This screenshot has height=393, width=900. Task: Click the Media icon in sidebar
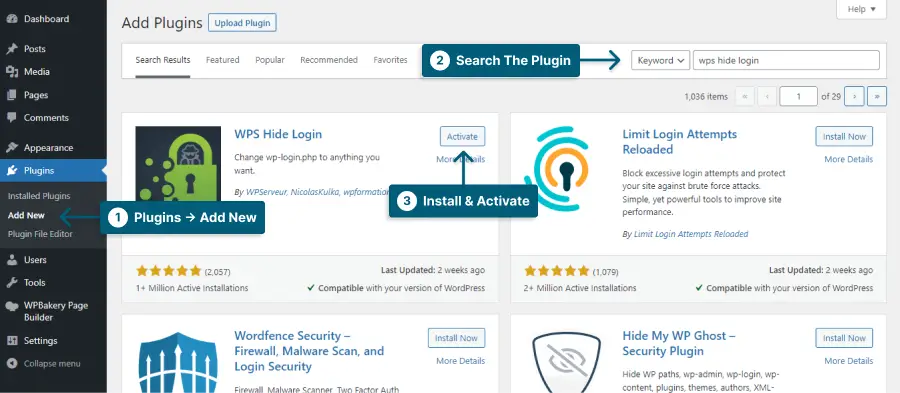coord(11,72)
